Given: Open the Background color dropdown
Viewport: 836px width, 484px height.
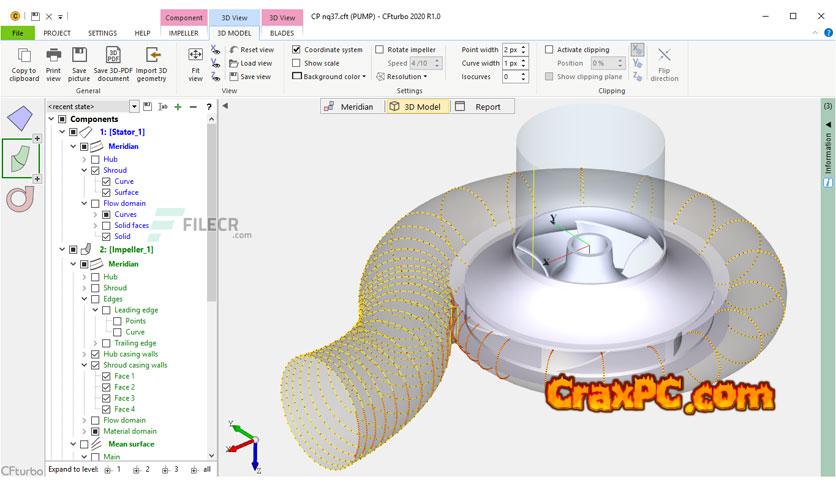Looking at the screenshot, I should pos(330,77).
